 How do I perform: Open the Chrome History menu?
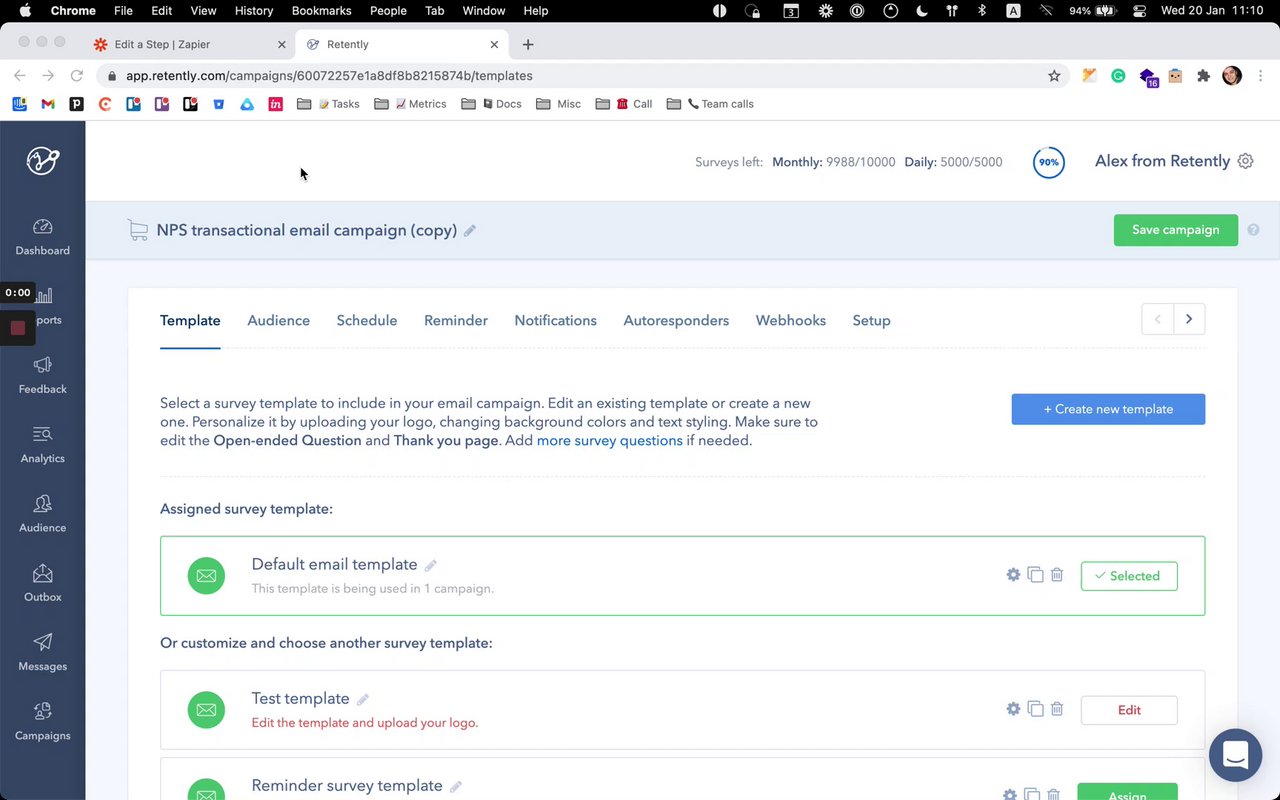[x=253, y=11]
